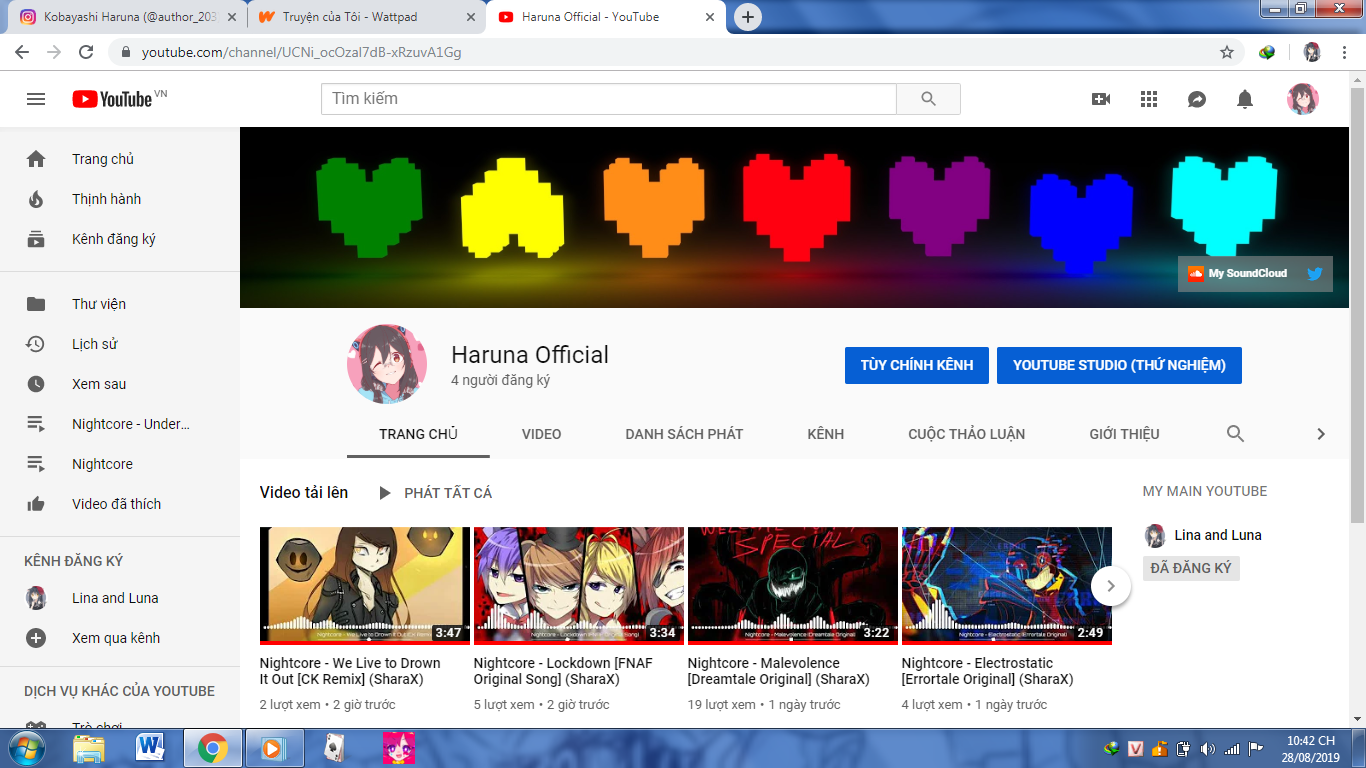Open Nightcore - Under… playlist in sidebar
This screenshot has height=768, width=1366.
pyautogui.click(x=120, y=424)
